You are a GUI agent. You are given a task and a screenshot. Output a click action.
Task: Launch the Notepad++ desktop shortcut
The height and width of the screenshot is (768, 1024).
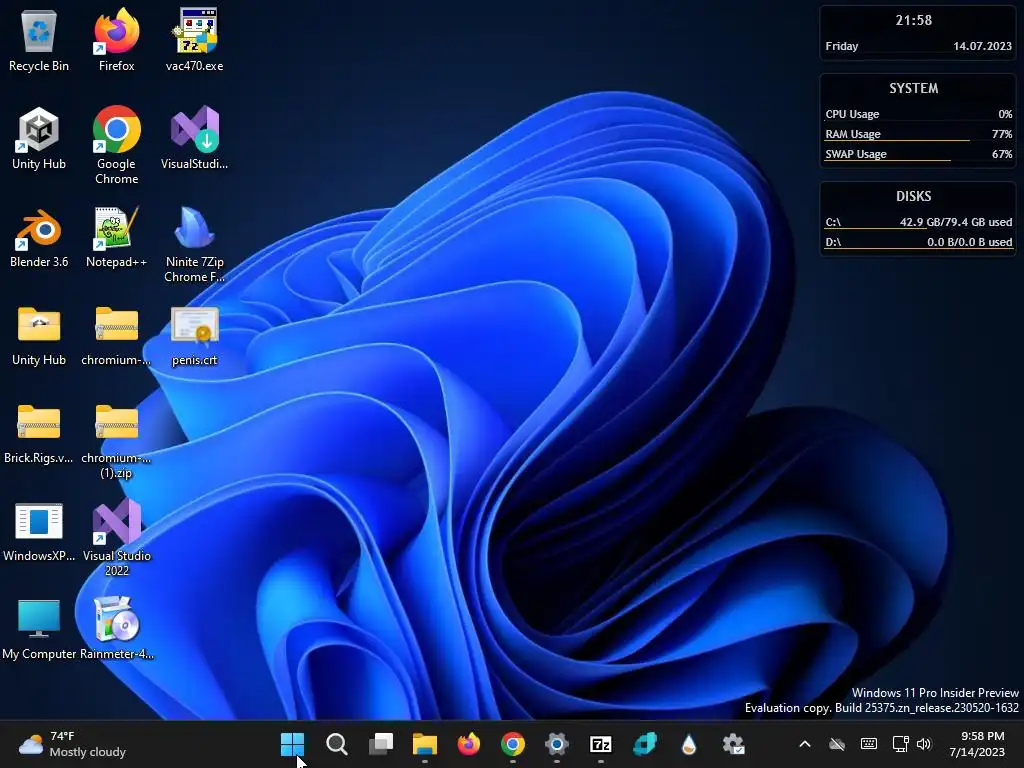[116, 236]
